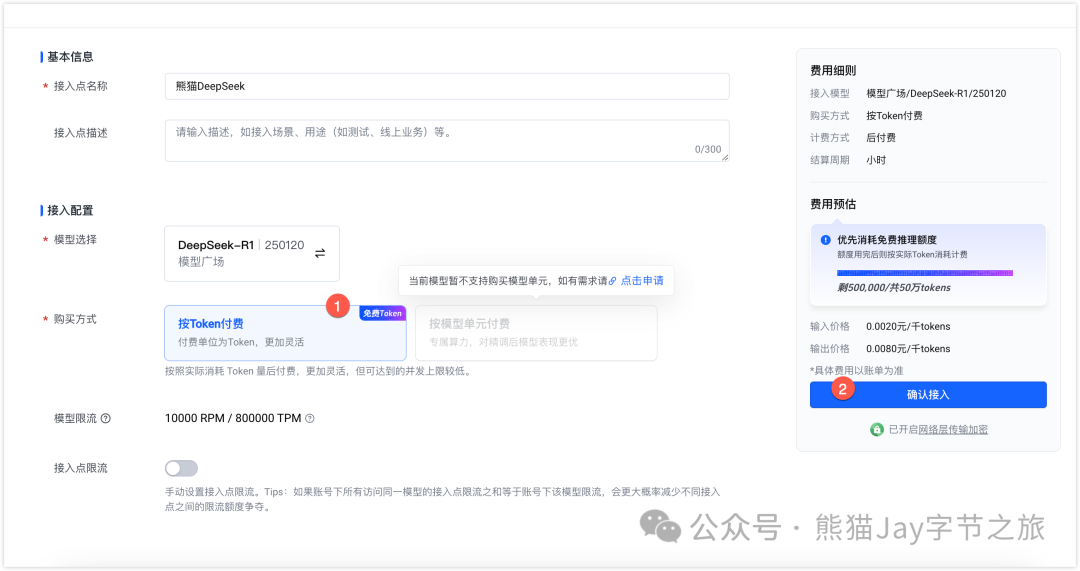Click the red circle marker numbered 1

pyautogui.click(x=338, y=306)
